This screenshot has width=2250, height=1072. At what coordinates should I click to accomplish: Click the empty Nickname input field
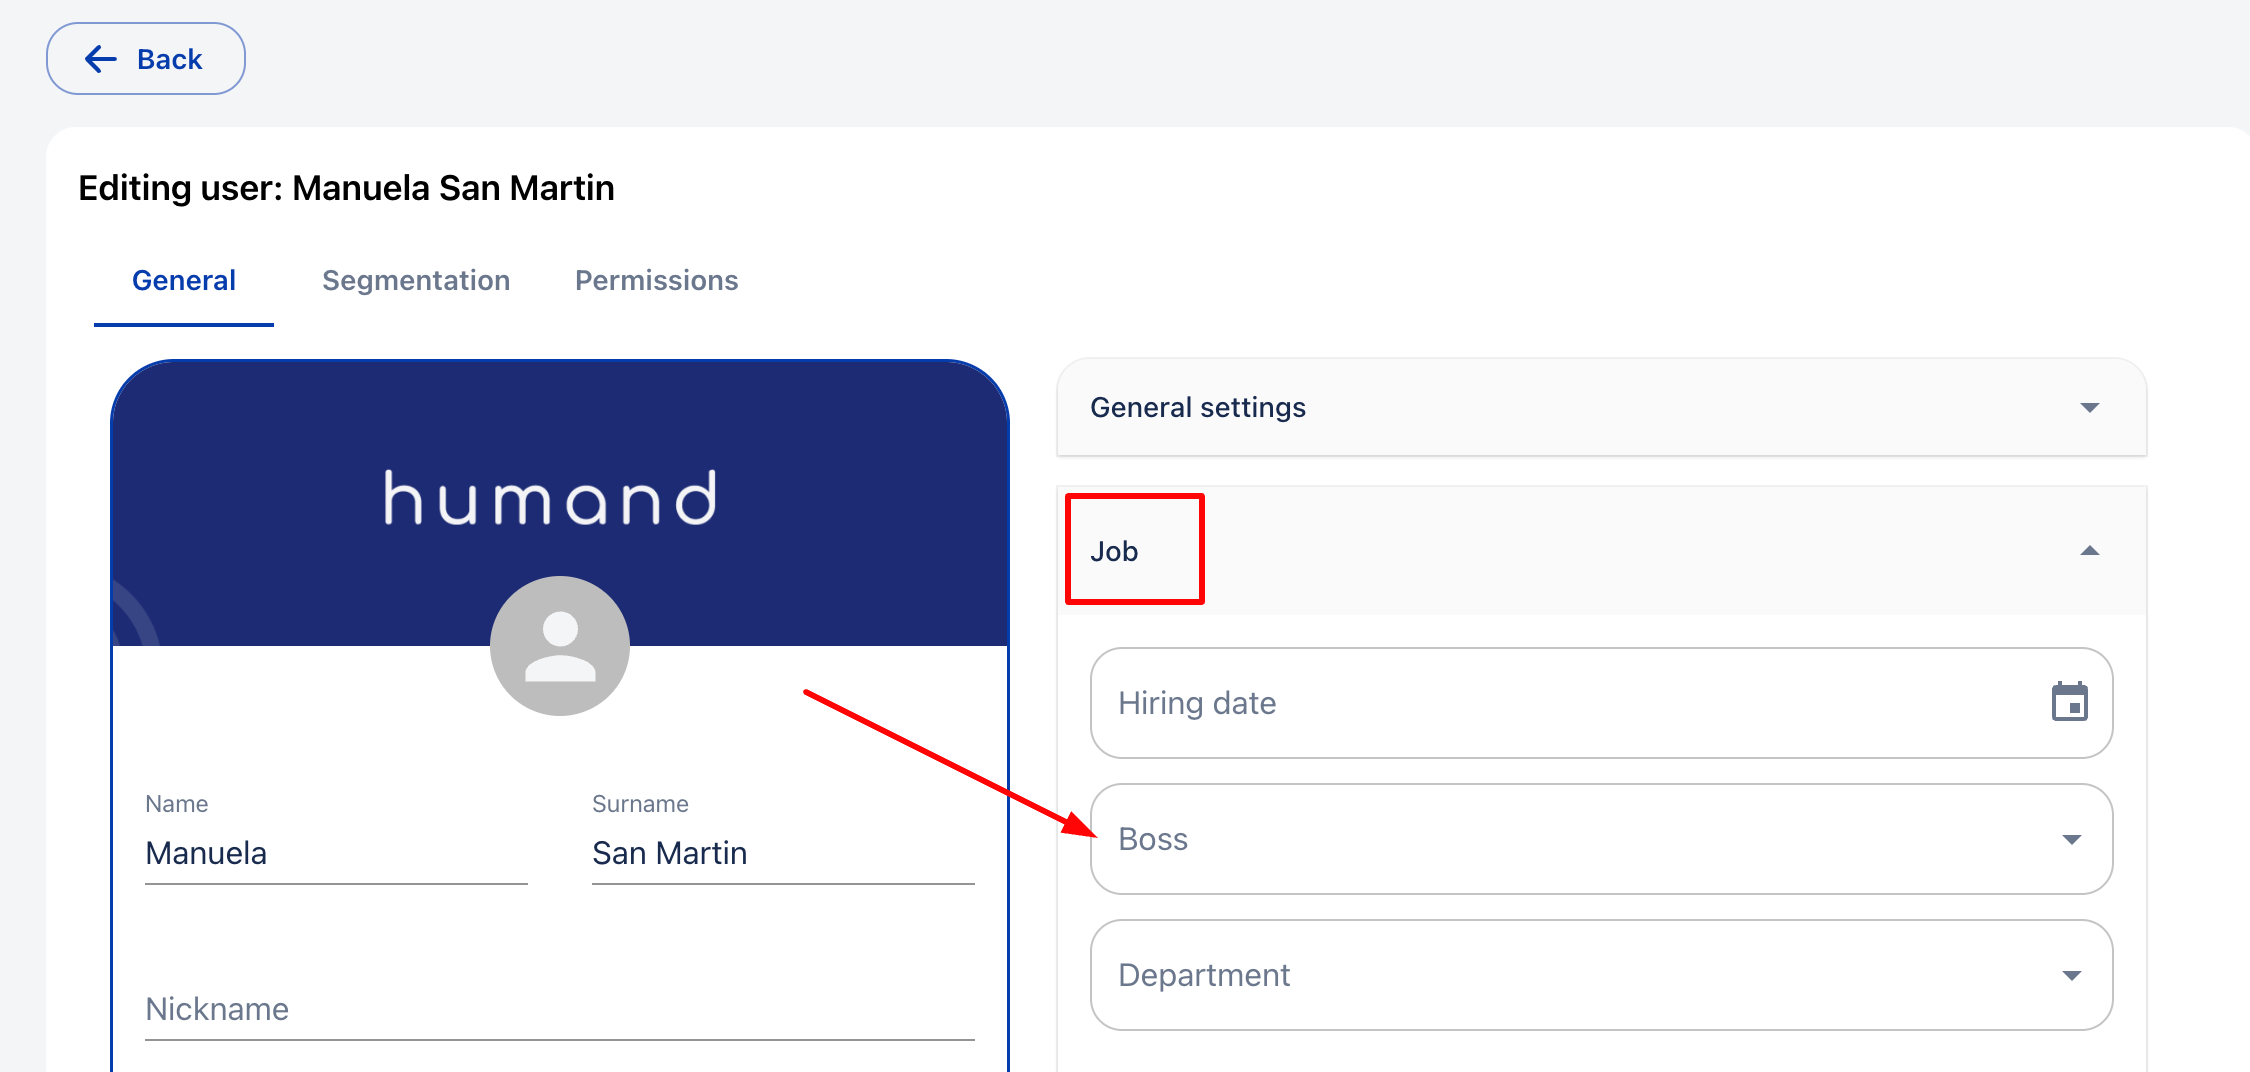pyautogui.click(x=559, y=1009)
